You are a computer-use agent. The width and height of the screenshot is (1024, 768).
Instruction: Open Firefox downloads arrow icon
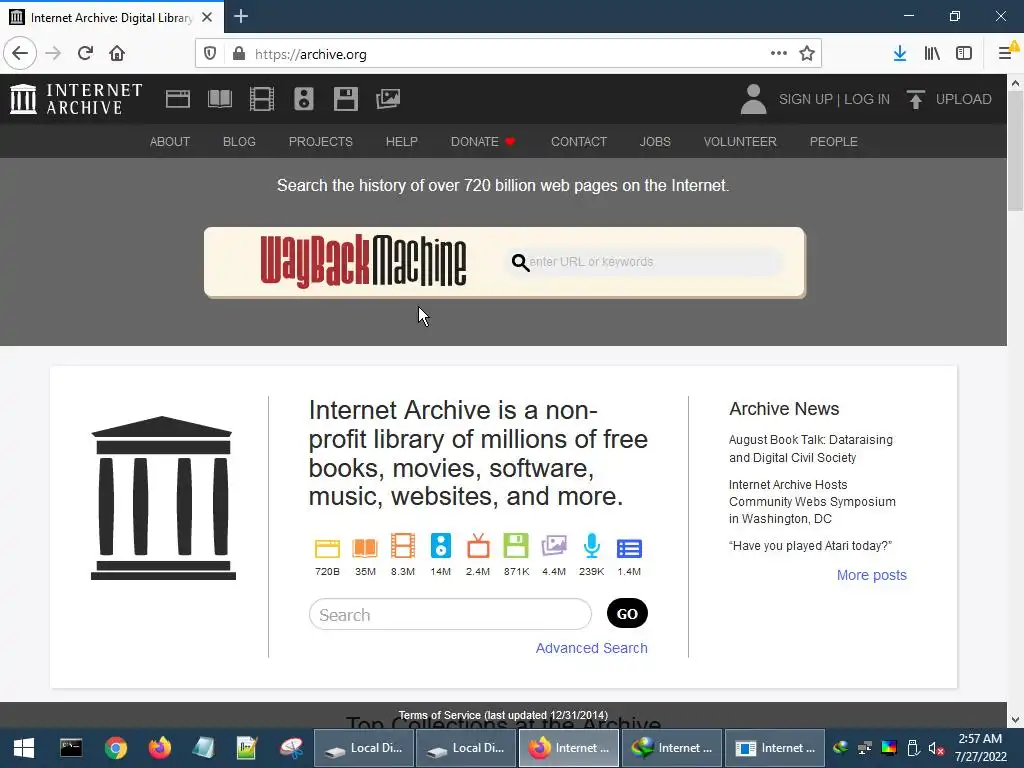click(x=900, y=54)
